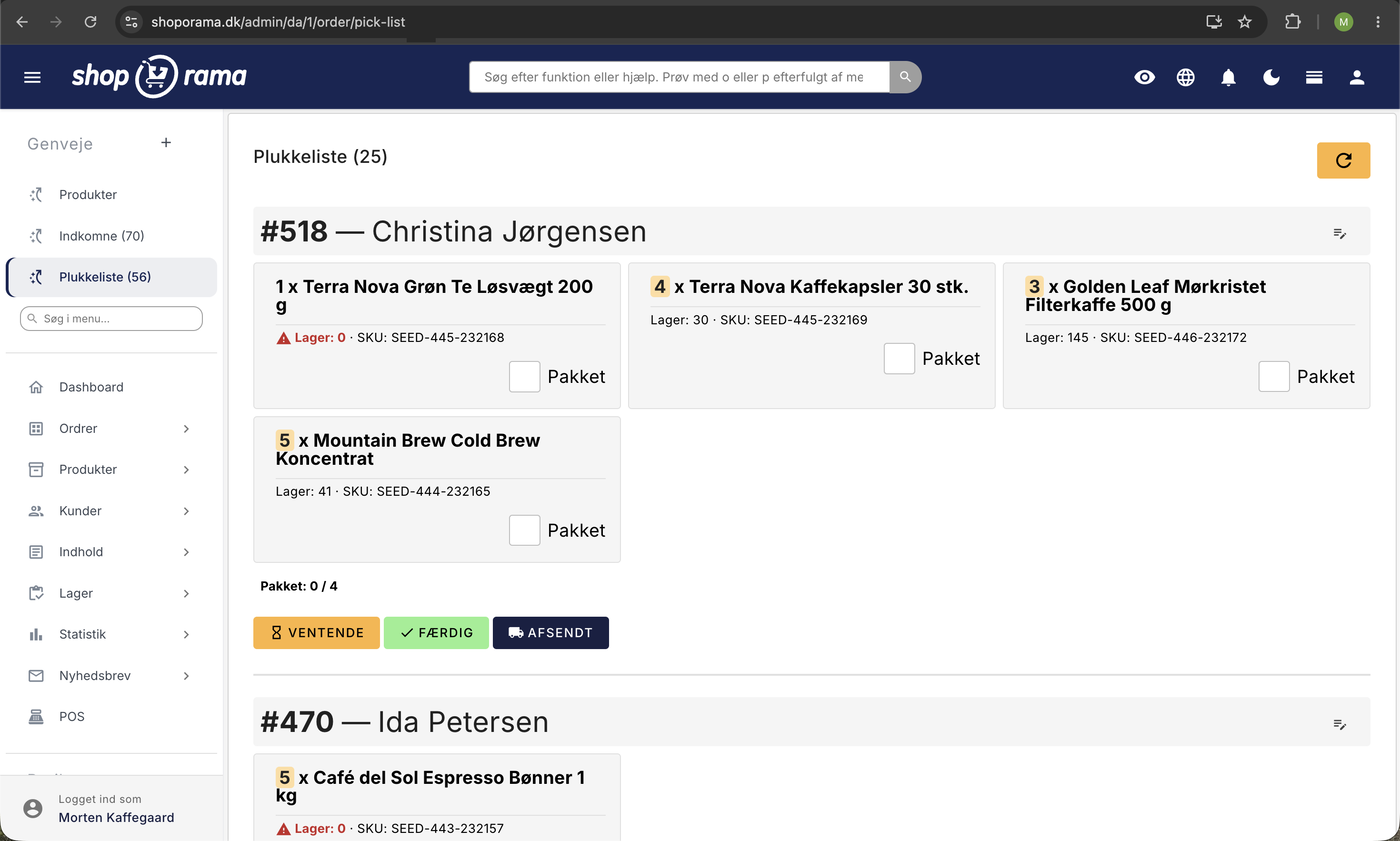Screen dimensions: 1400x841
Task: Expand the Produkter menu chevron
Action: tap(186, 469)
